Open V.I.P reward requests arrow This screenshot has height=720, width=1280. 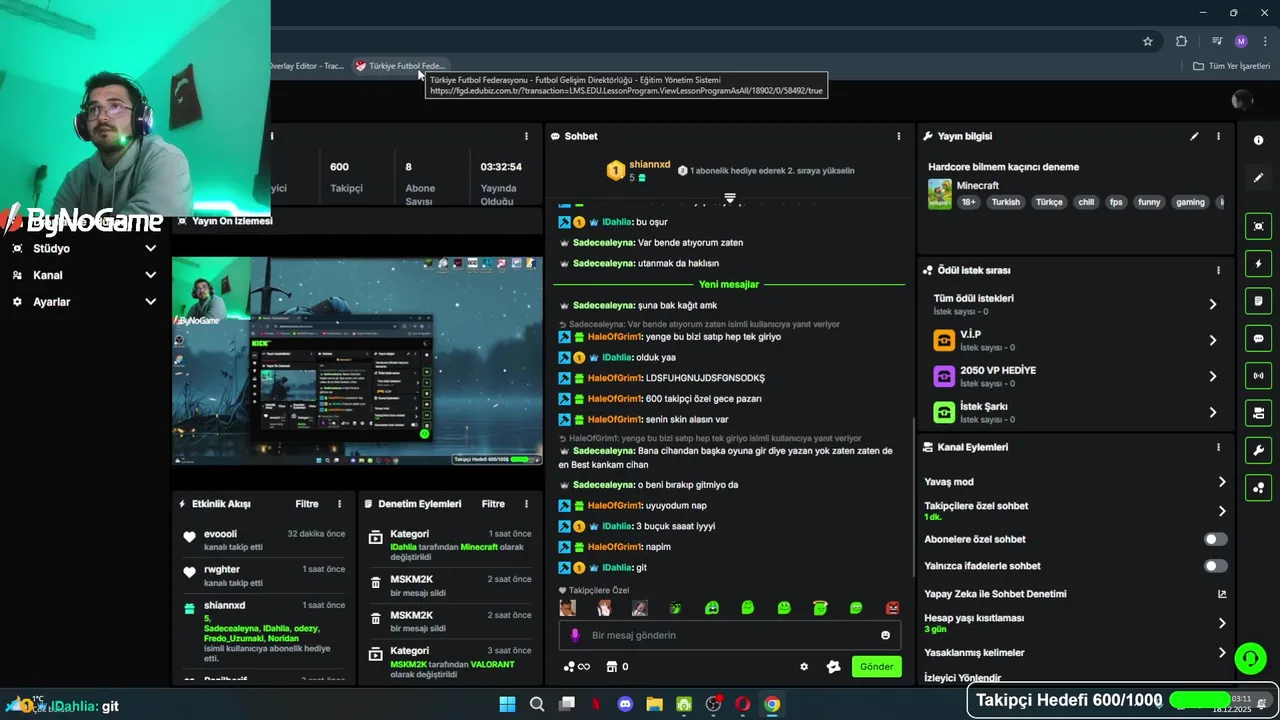pyautogui.click(x=1212, y=340)
